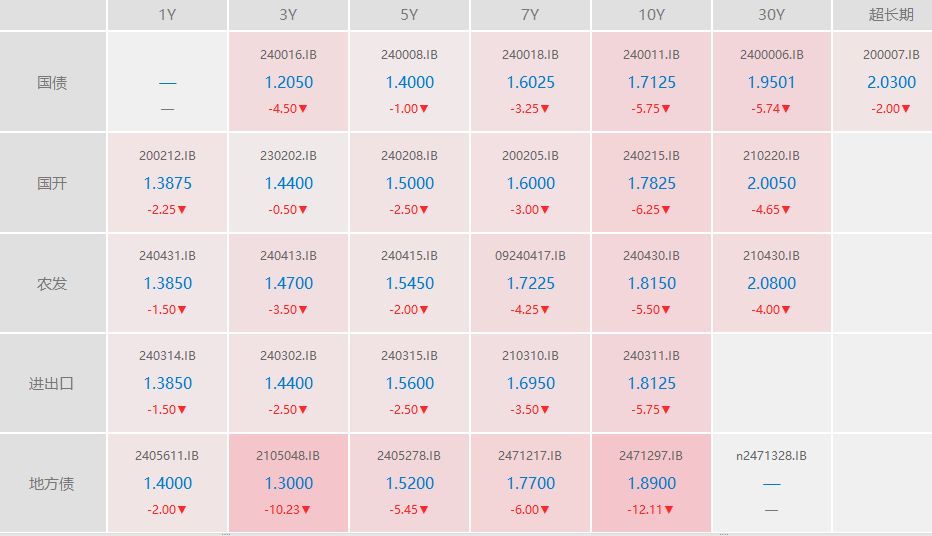Click the down arrow beside -4.65
Viewport: 932px width, 536px height.
[788, 210]
